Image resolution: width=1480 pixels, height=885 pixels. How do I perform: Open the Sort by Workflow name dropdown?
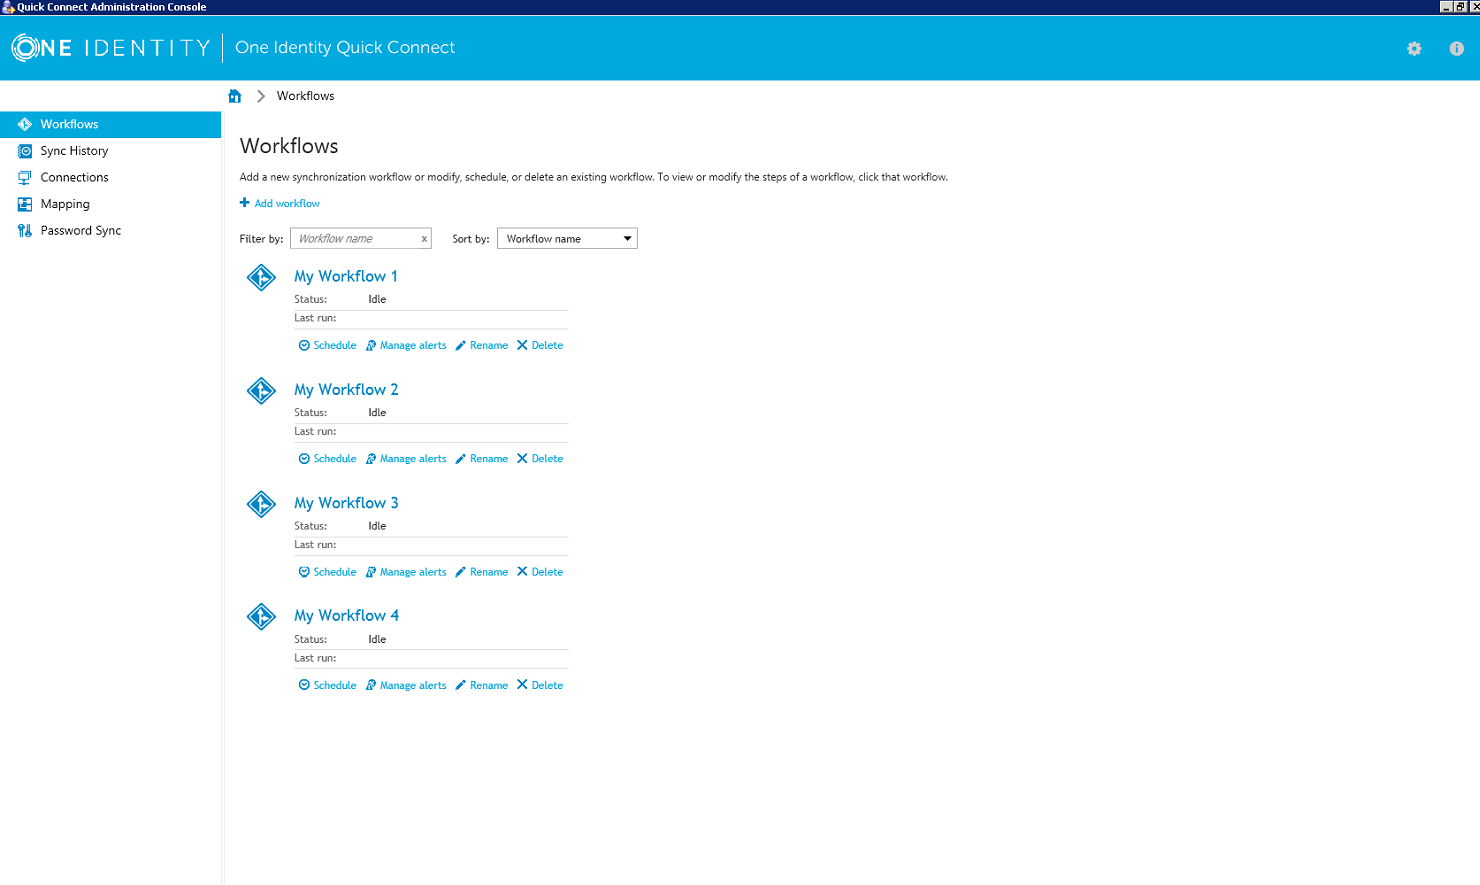(567, 239)
